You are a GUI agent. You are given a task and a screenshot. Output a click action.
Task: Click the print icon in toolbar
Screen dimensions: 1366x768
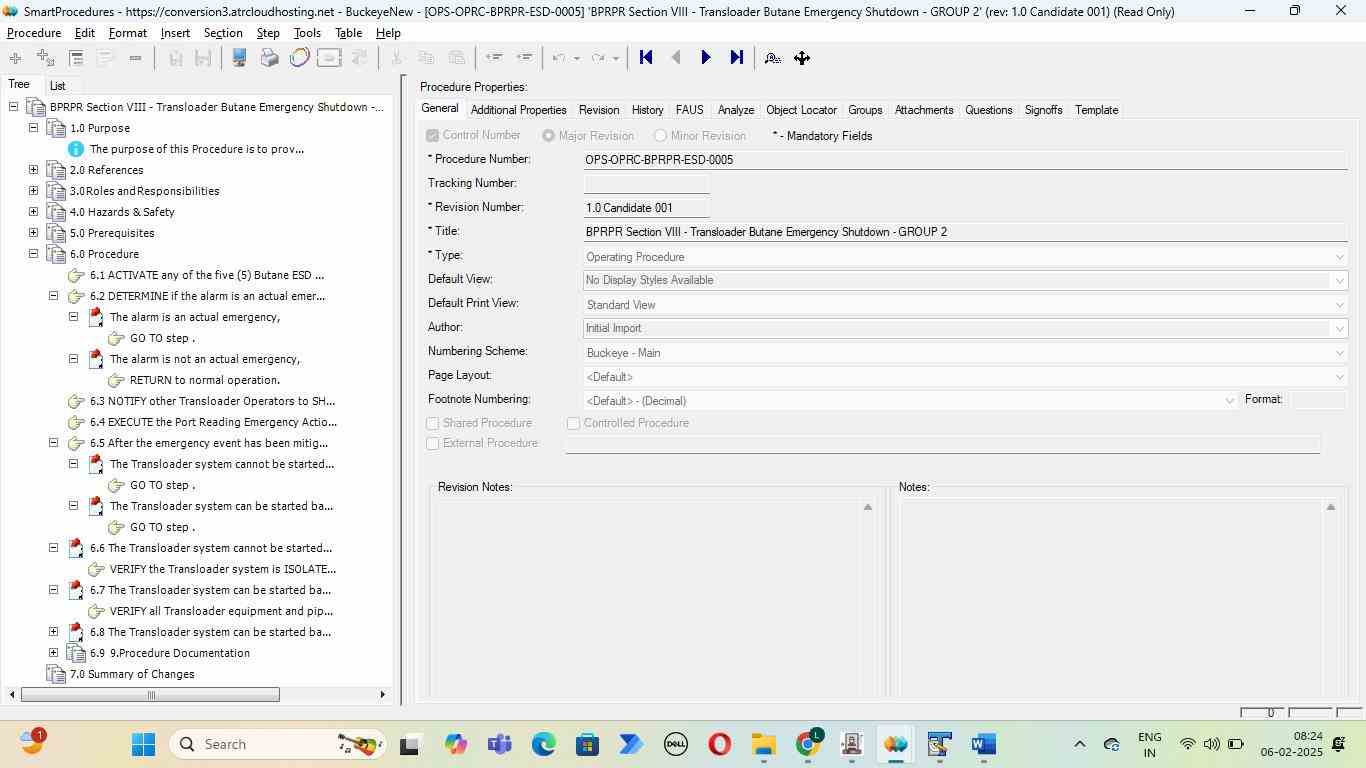pos(269,58)
